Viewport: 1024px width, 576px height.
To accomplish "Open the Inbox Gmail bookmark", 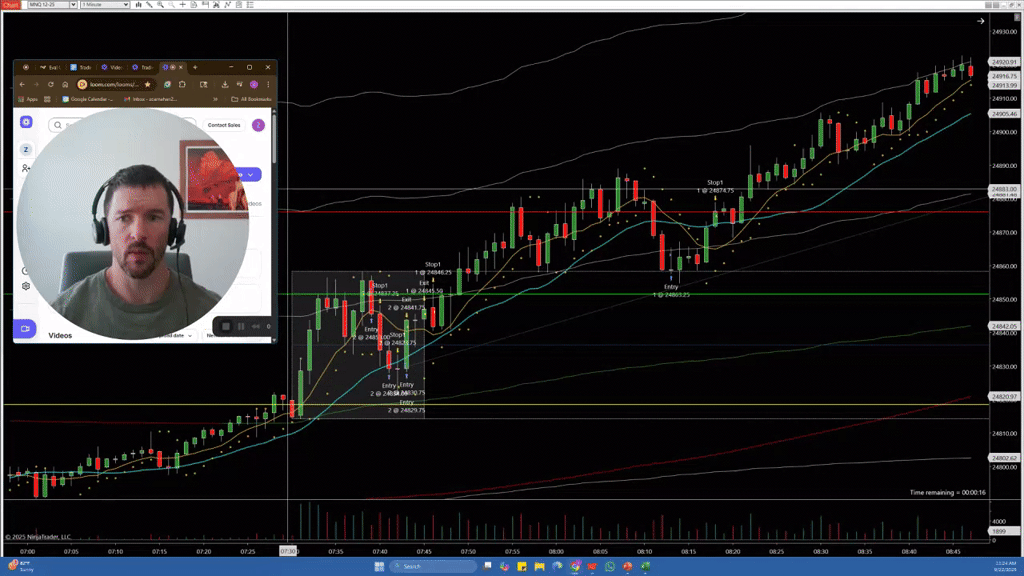I will click(150, 99).
